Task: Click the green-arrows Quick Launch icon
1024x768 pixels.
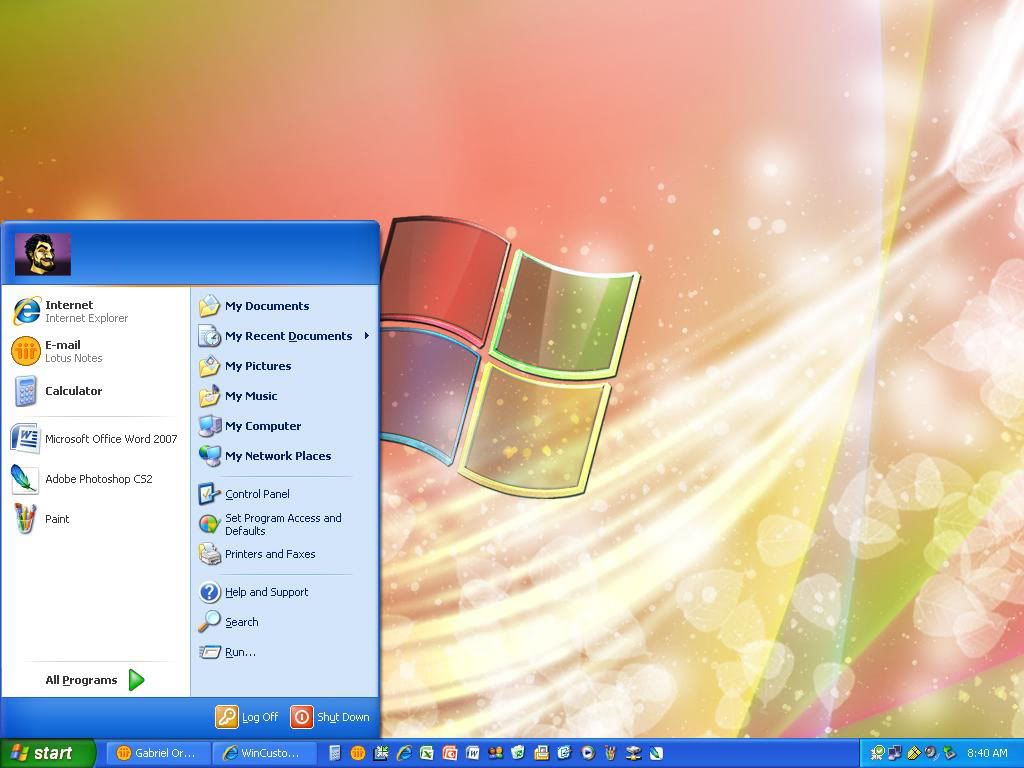Action: point(381,753)
